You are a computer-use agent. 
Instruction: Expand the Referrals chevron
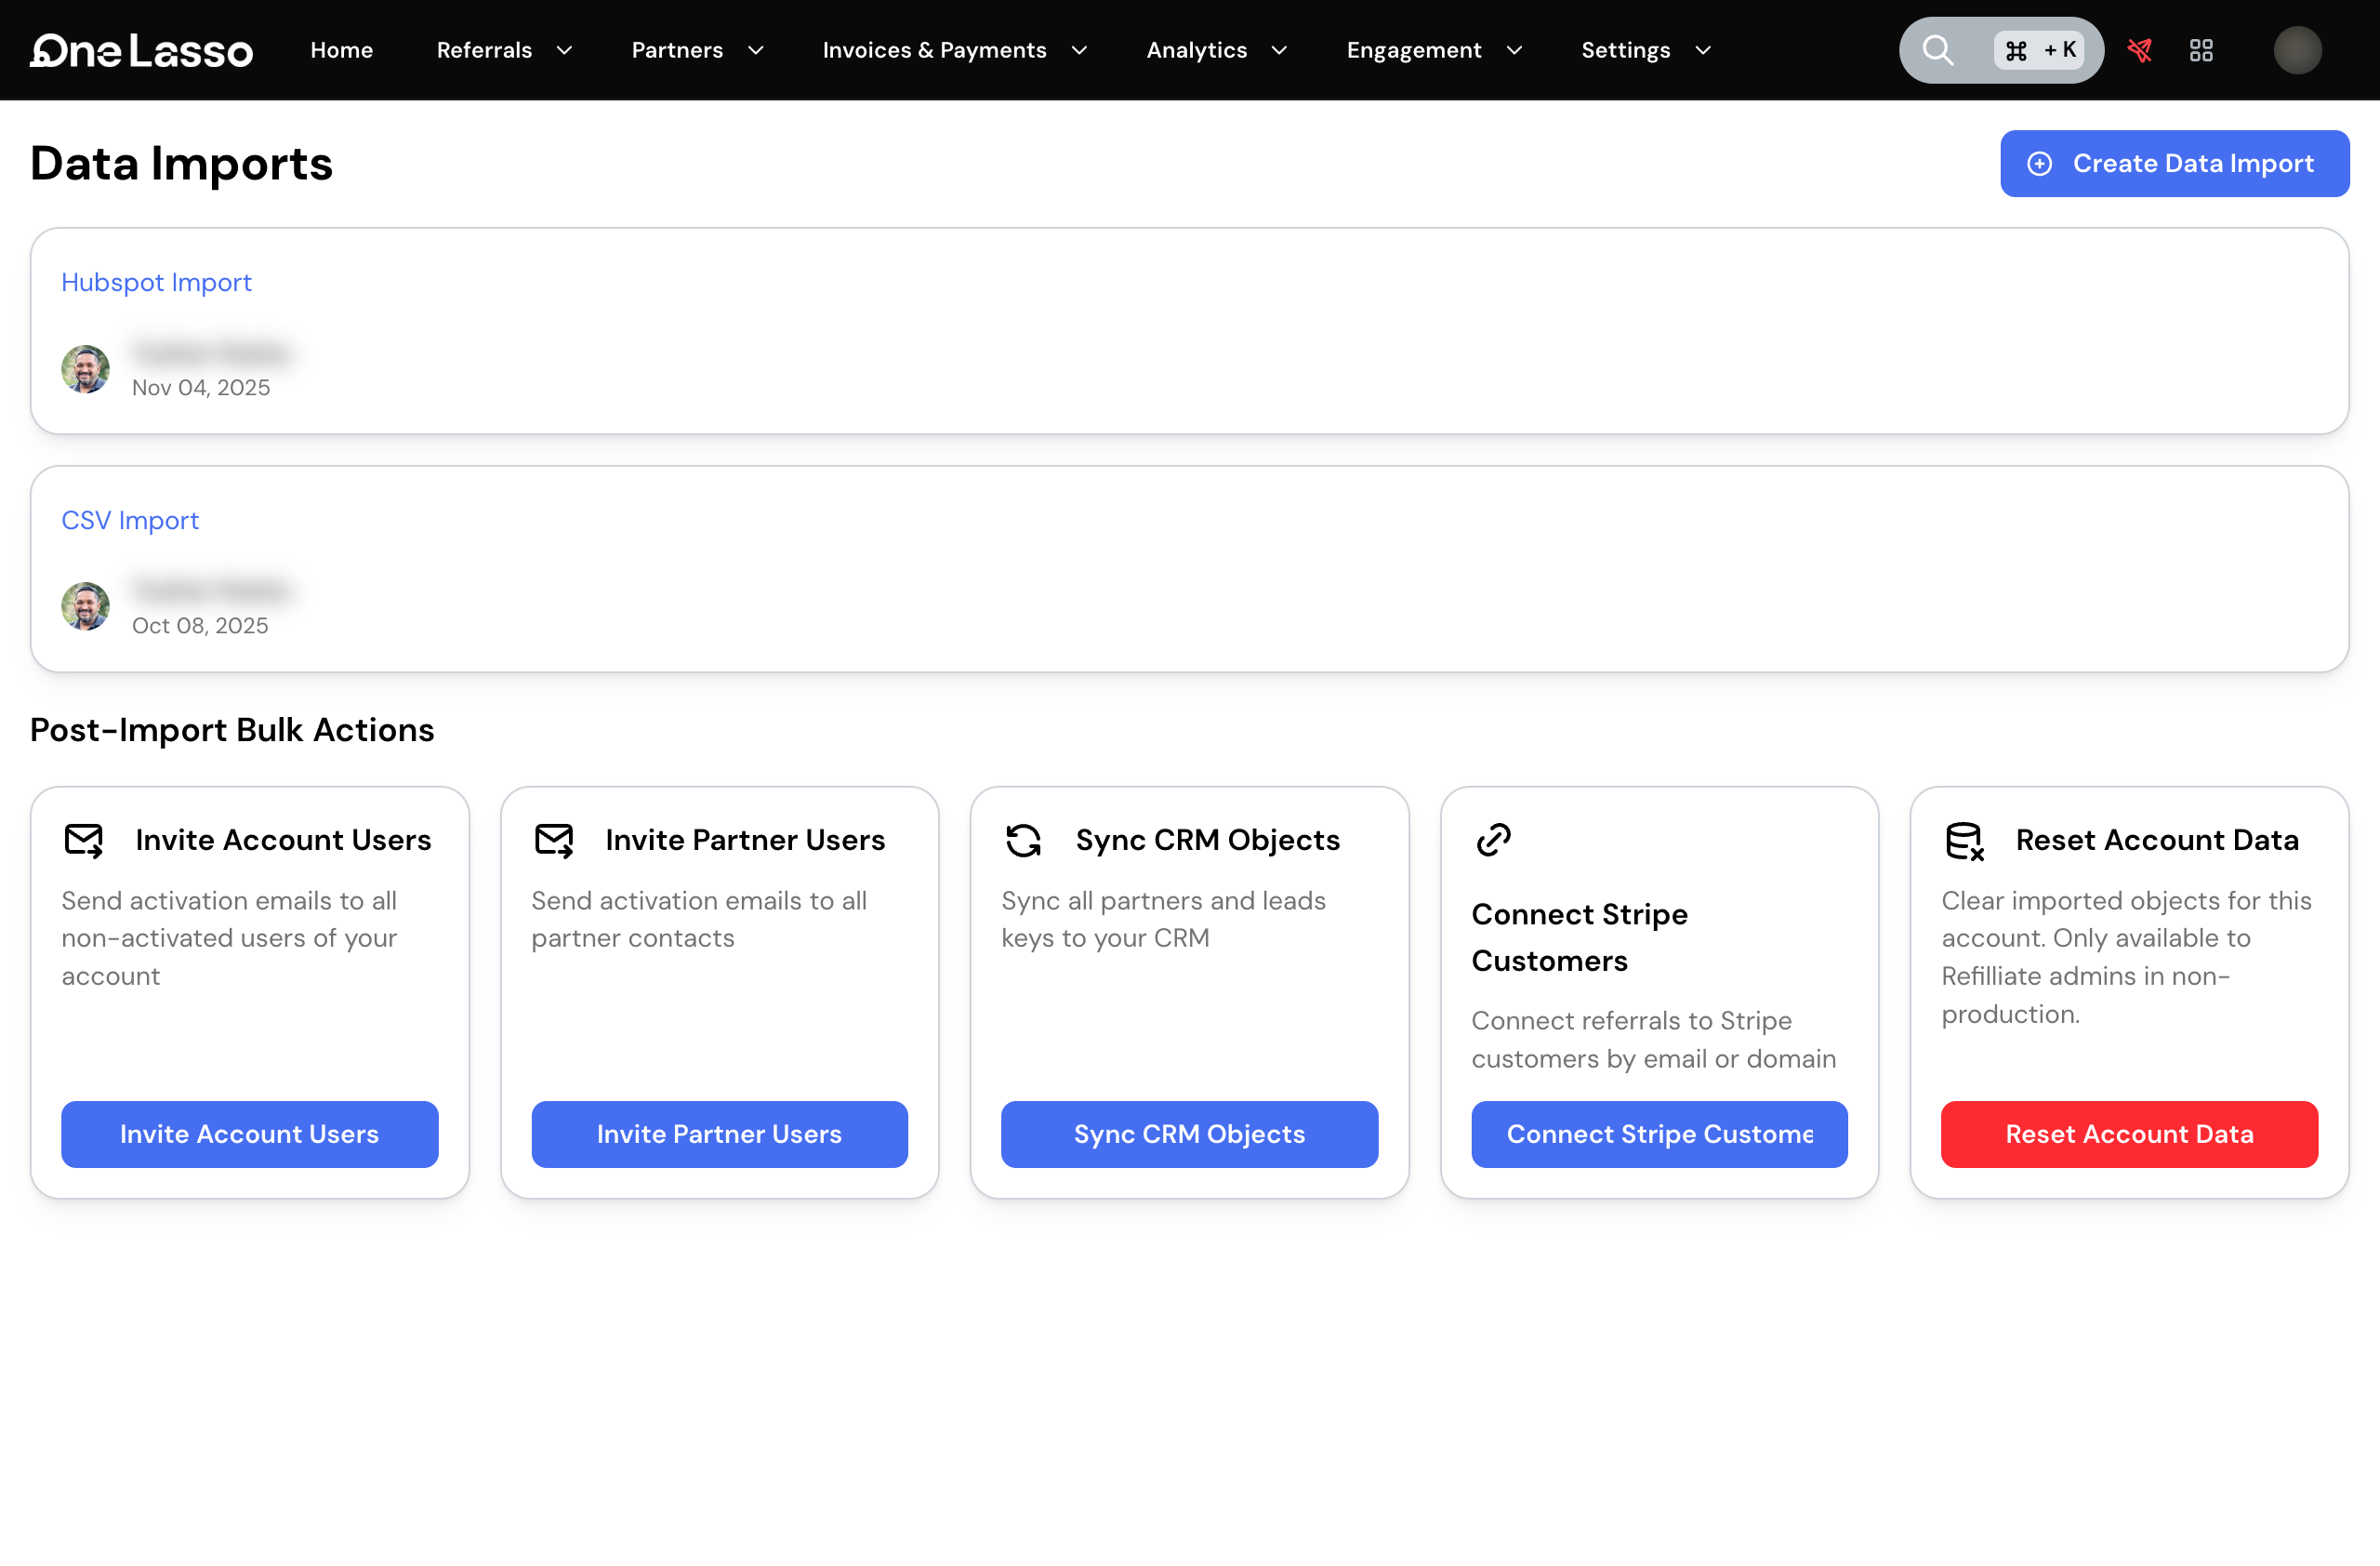pos(564,50)
